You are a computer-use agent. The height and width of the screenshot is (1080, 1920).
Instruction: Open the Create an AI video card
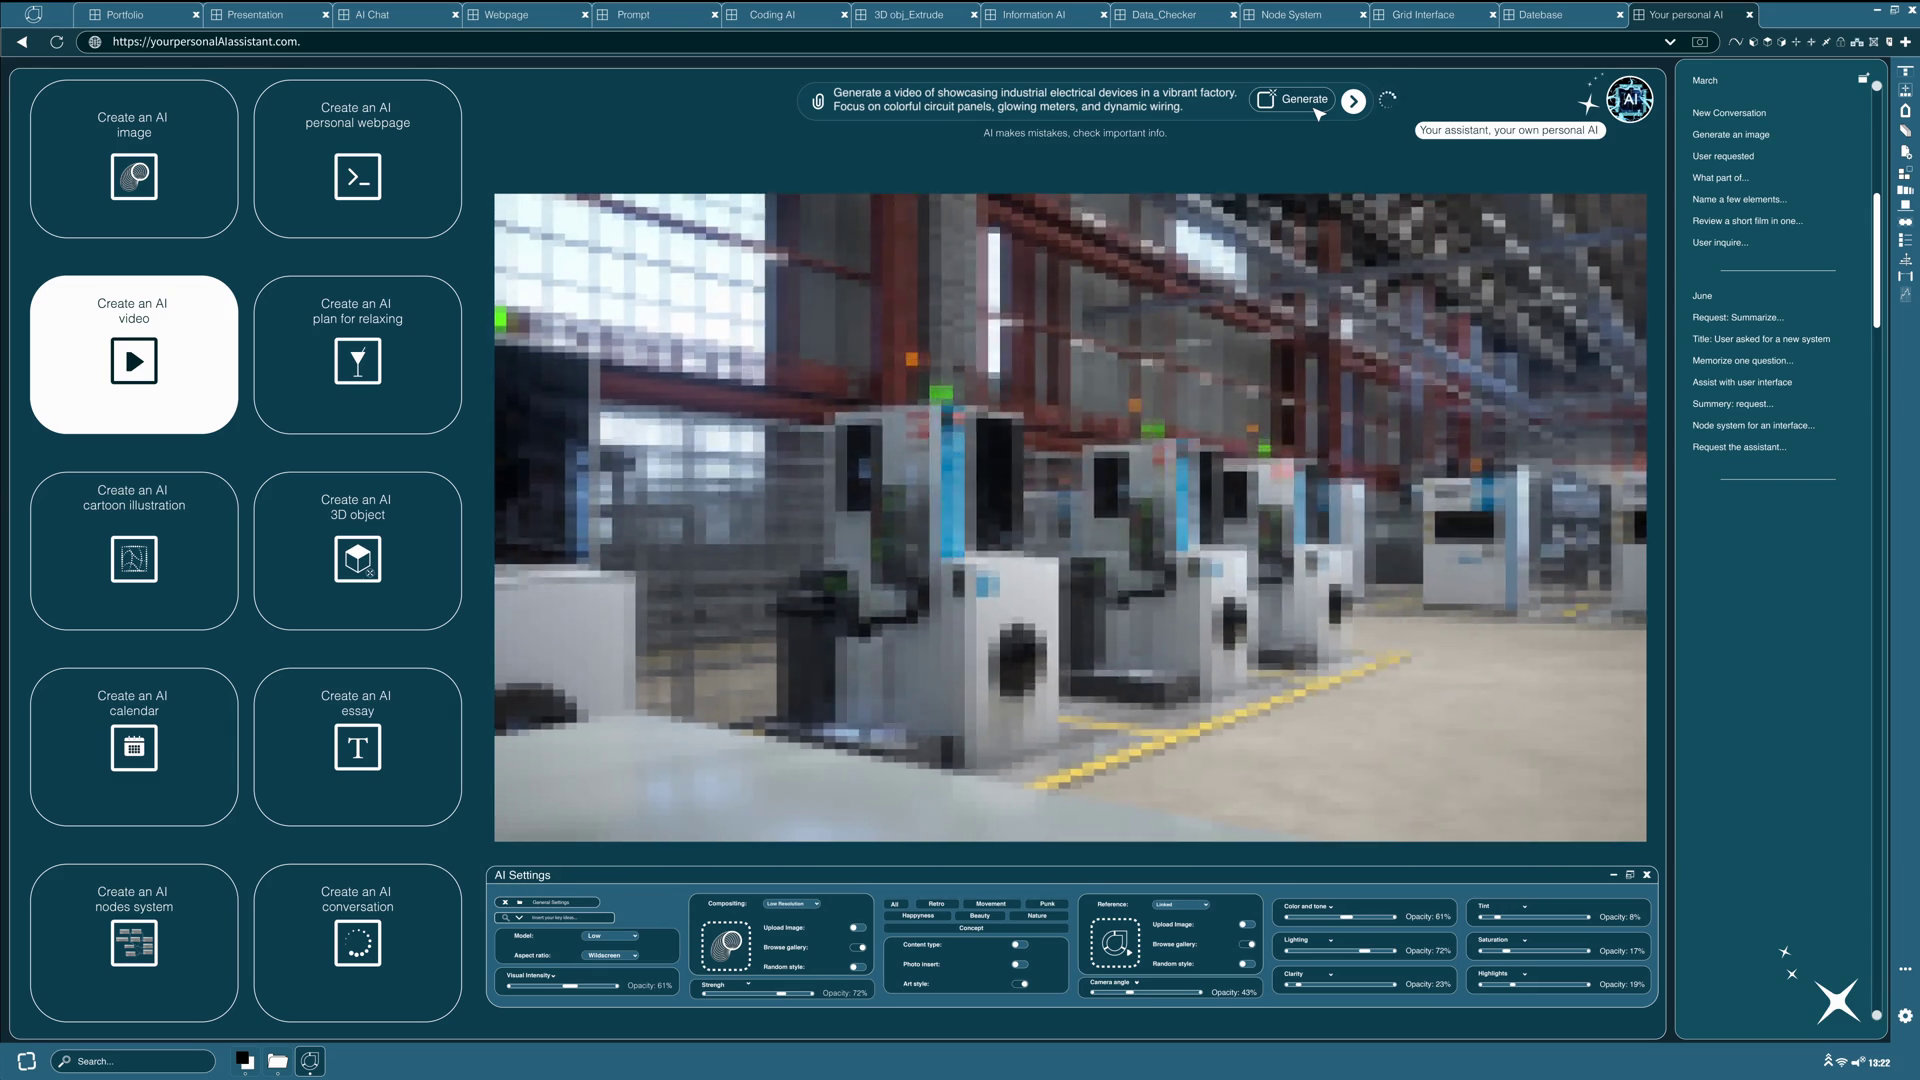tap(134, 354)
